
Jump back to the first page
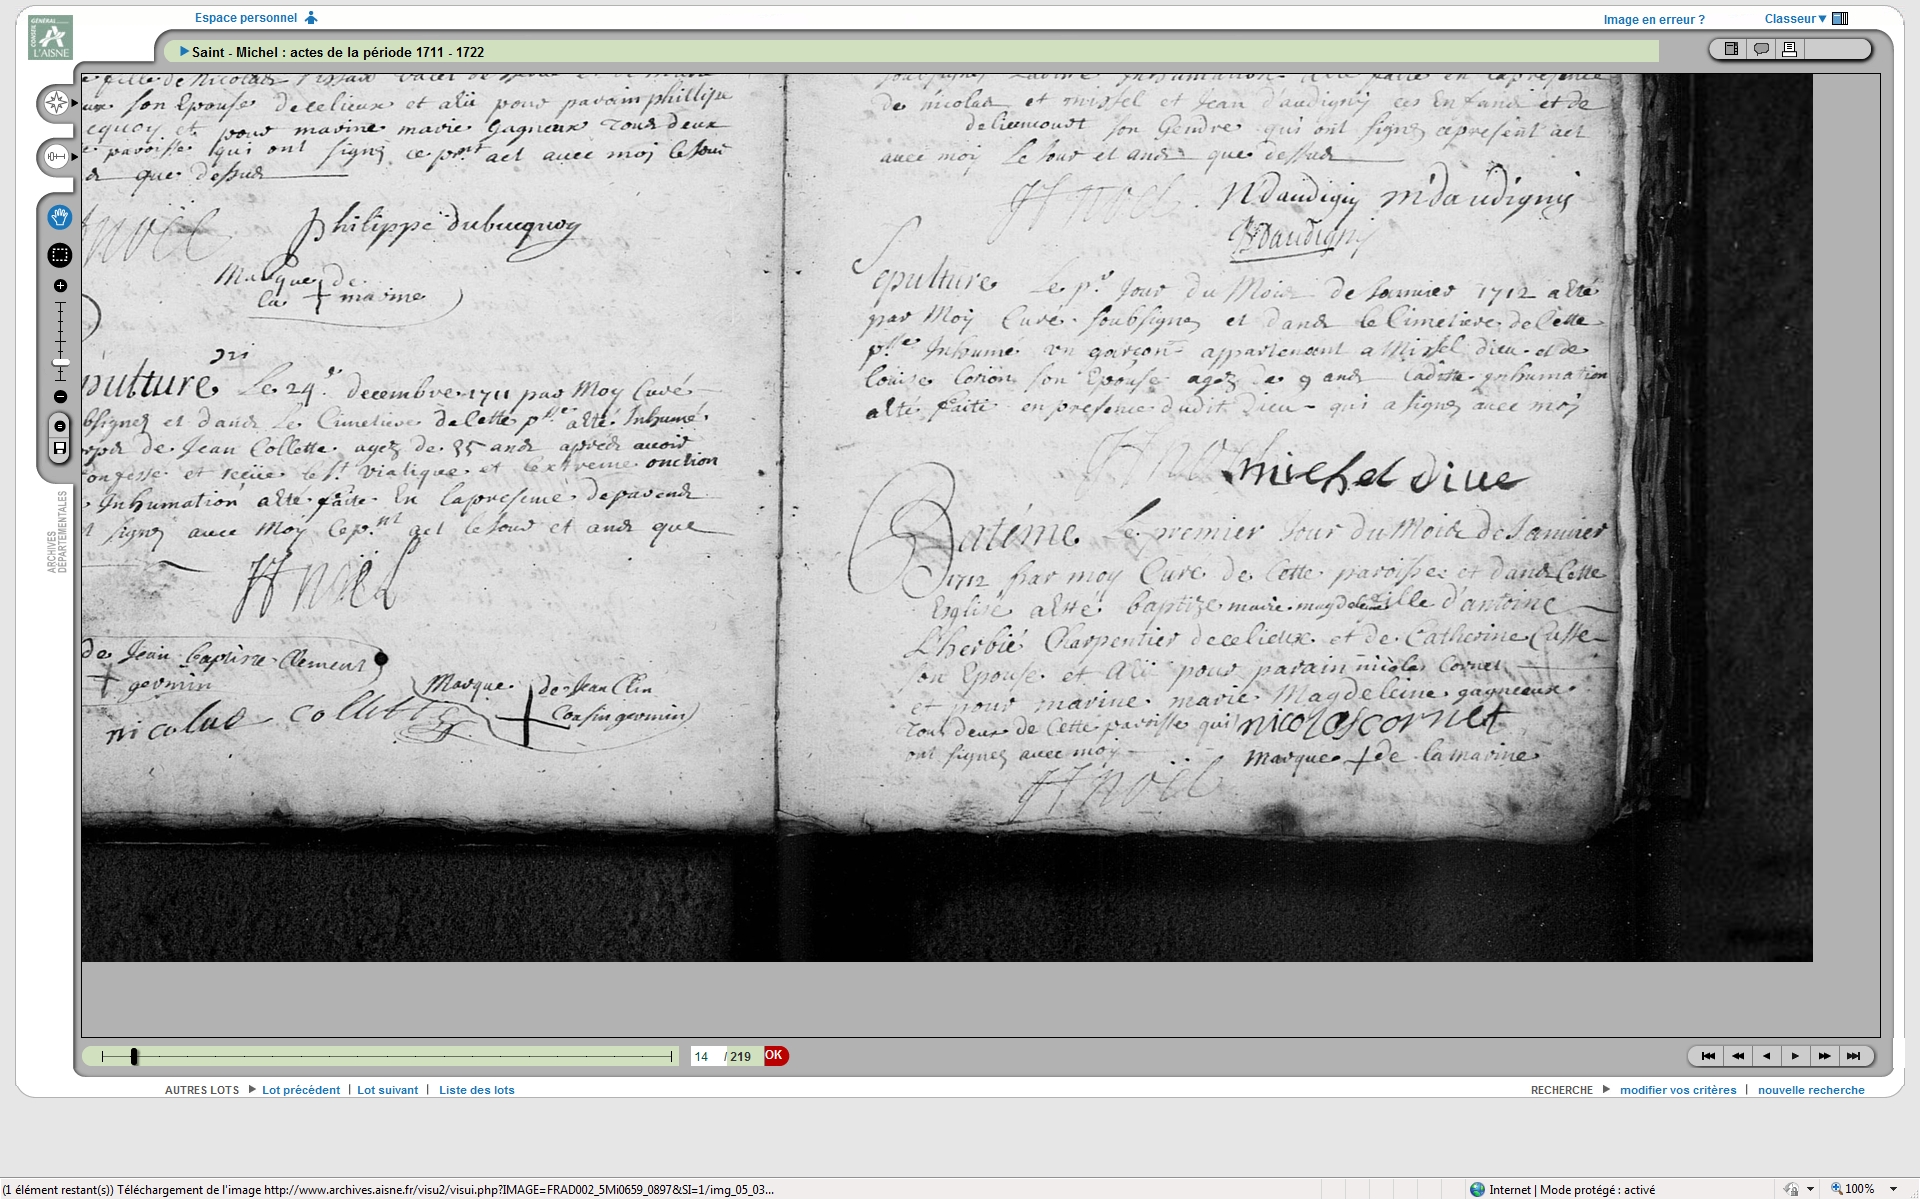[x=1708, y=1056]
